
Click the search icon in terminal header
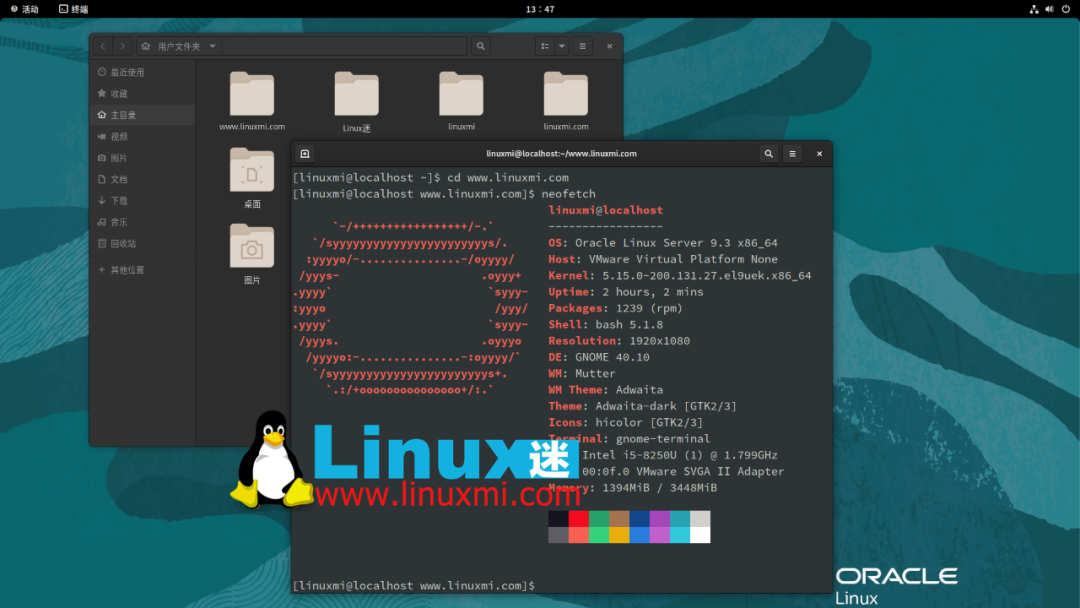[x=769, y=154]
